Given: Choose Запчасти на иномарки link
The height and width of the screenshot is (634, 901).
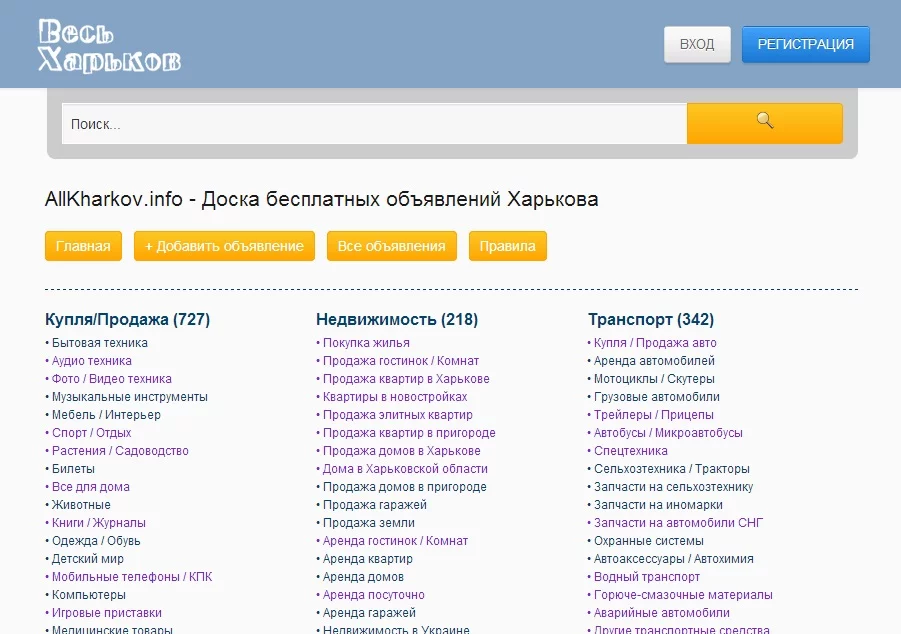Looking at the screenshot, I should (659, 505).
